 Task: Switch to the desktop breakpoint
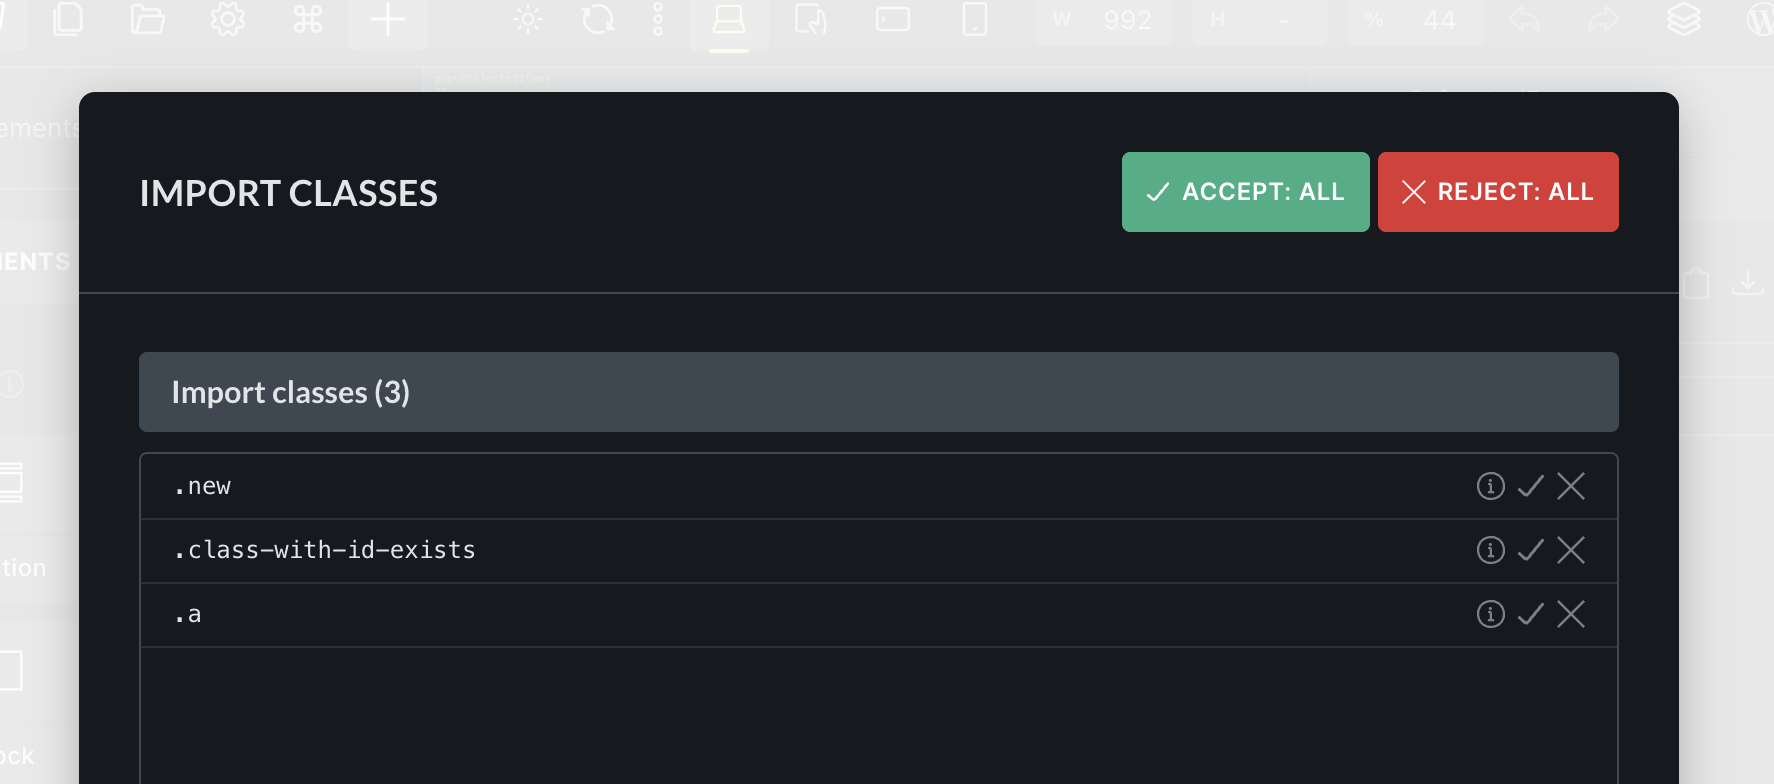[729, 20]
